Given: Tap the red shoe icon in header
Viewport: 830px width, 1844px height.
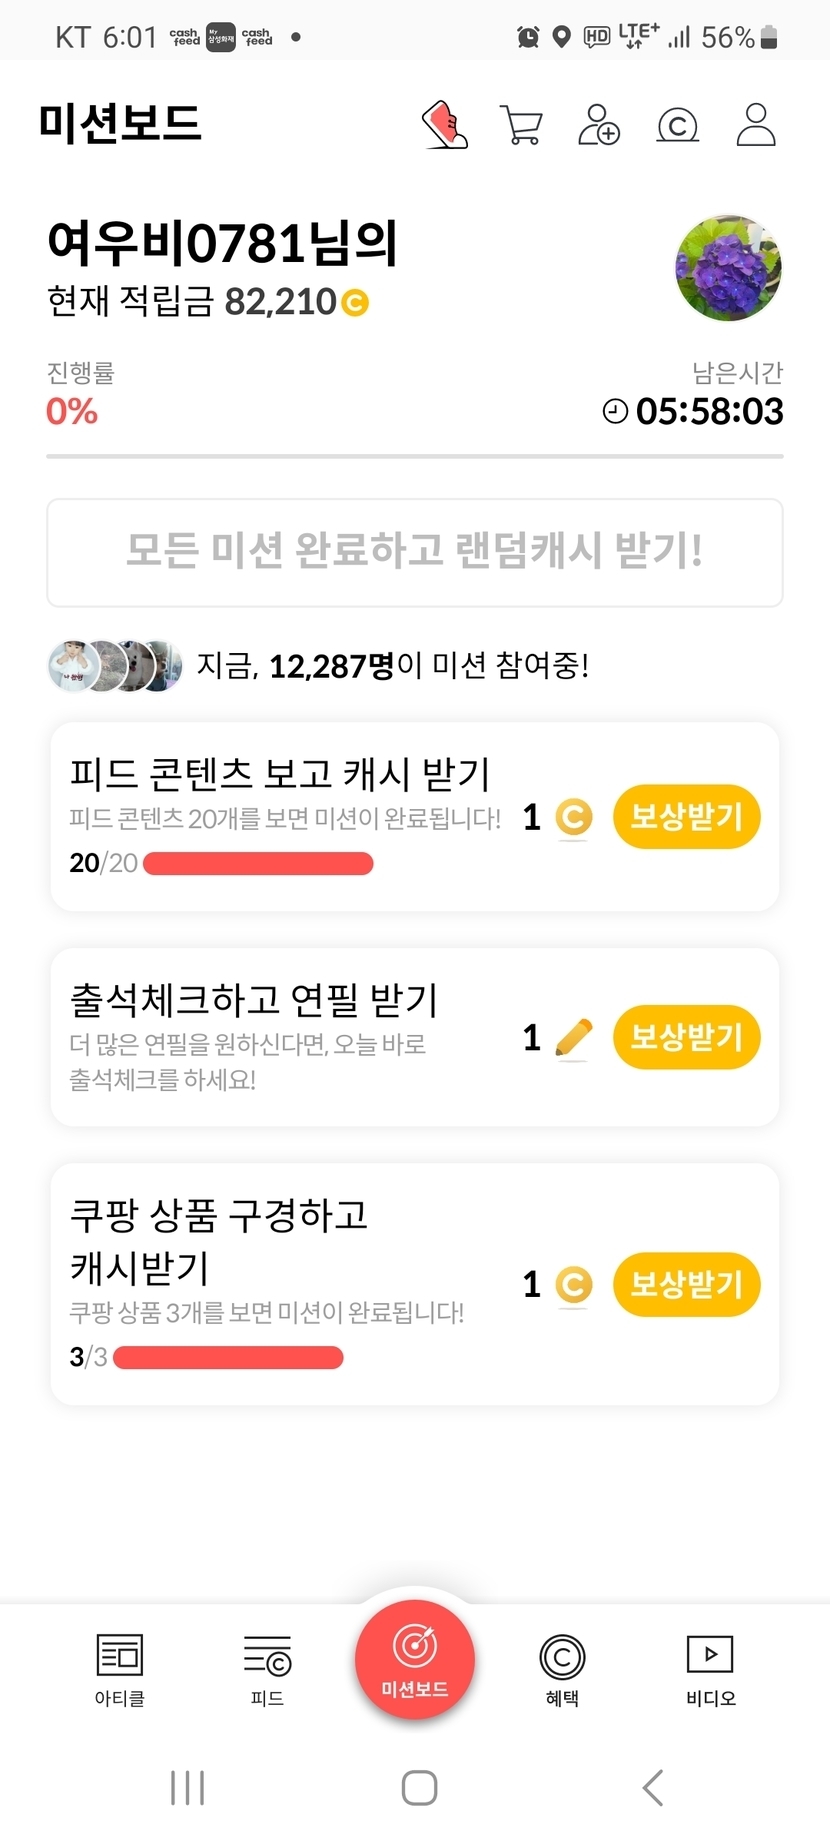Looking at the screenshot, I should pos(445,125).
